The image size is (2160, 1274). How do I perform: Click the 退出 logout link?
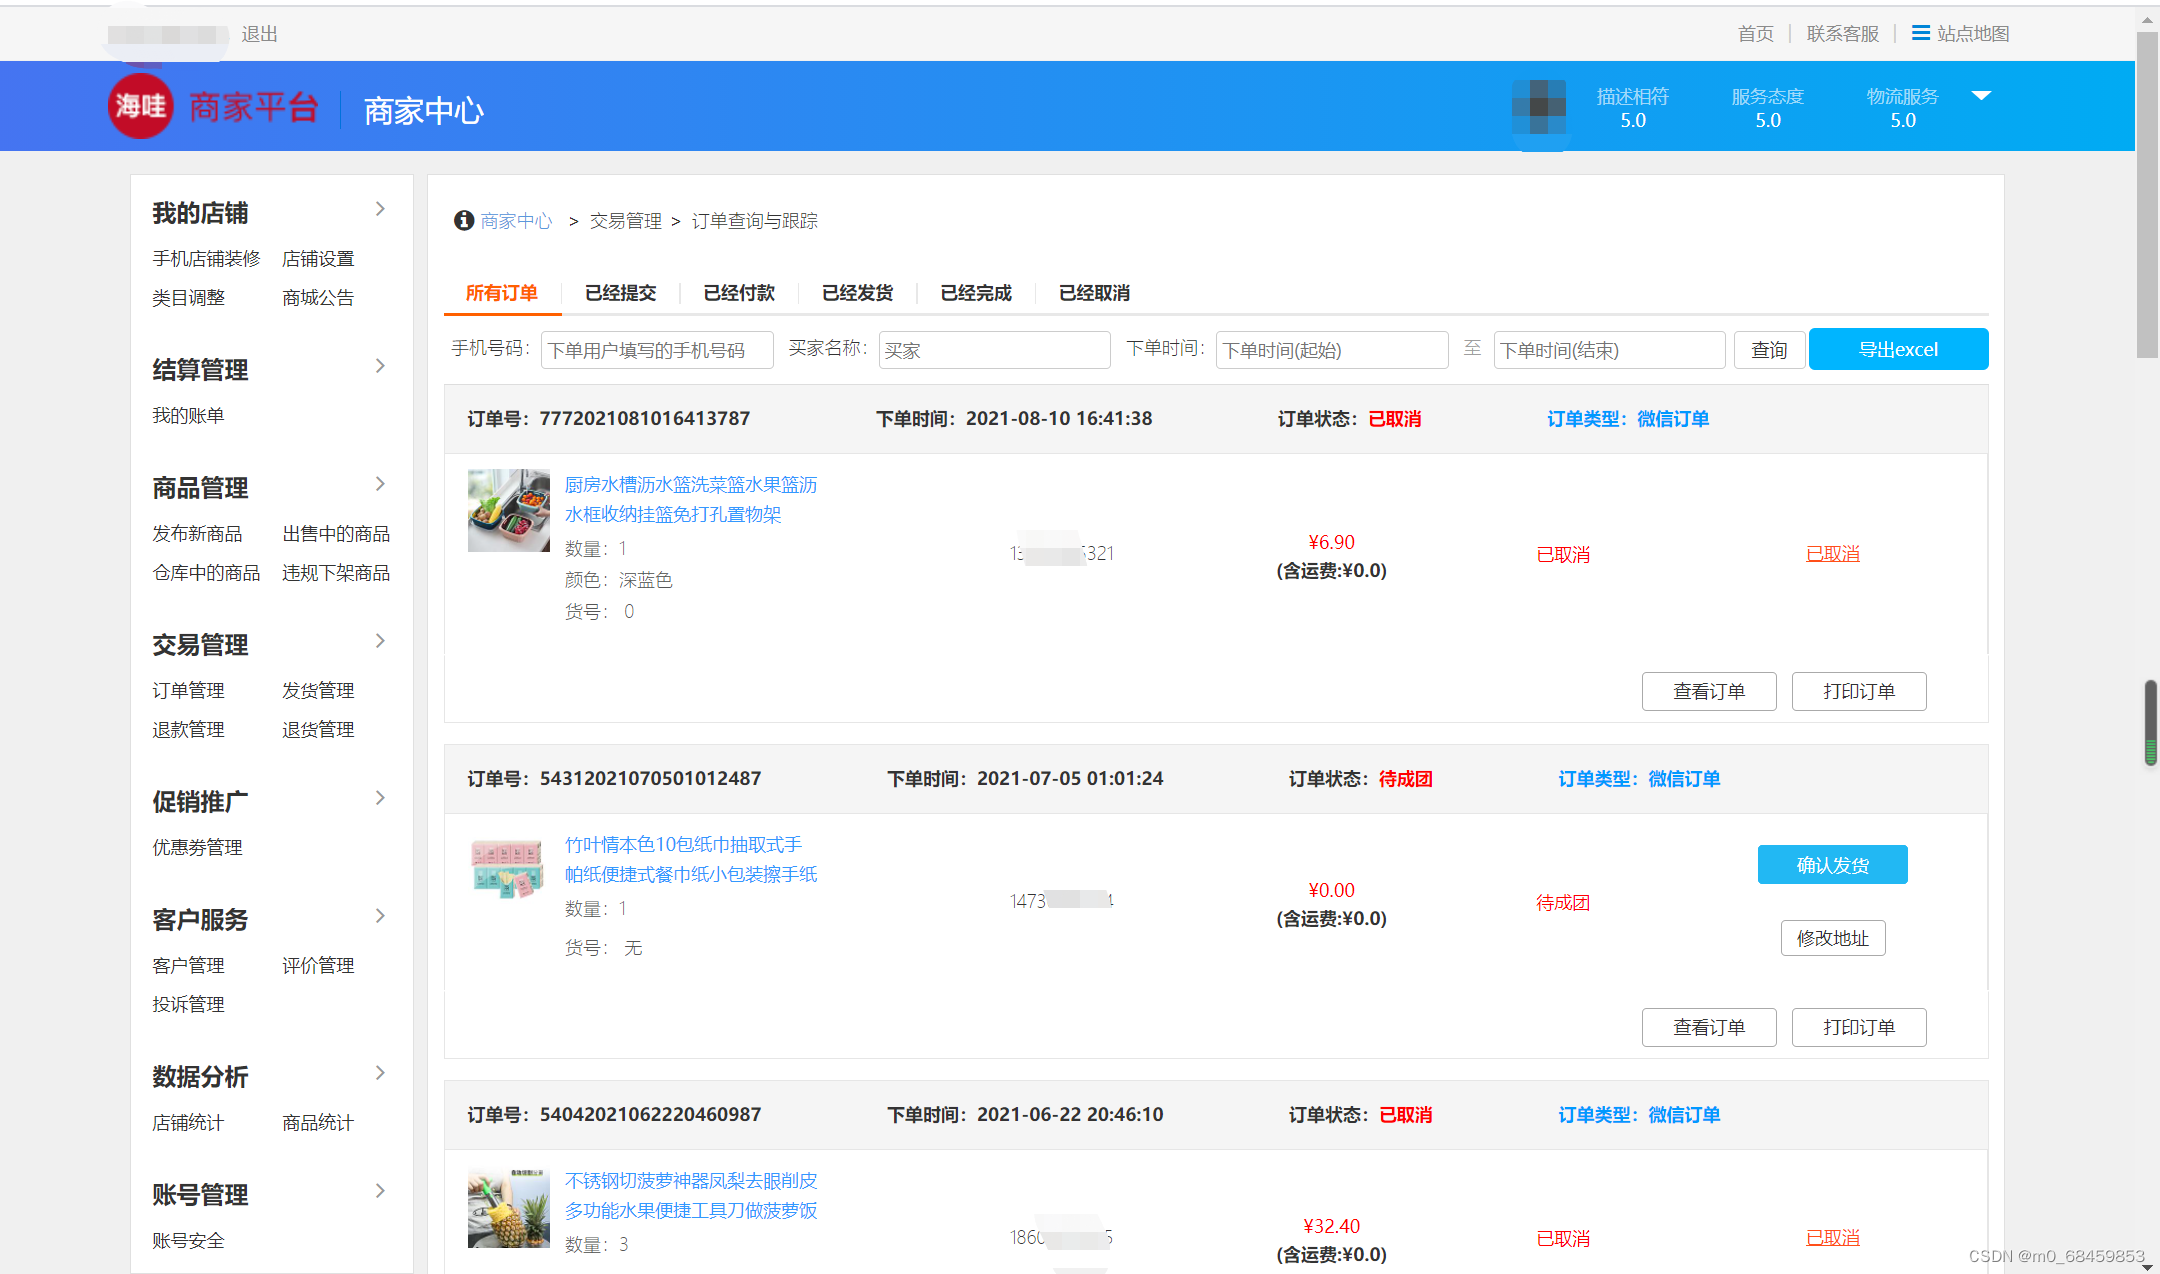tap(259, 33)
